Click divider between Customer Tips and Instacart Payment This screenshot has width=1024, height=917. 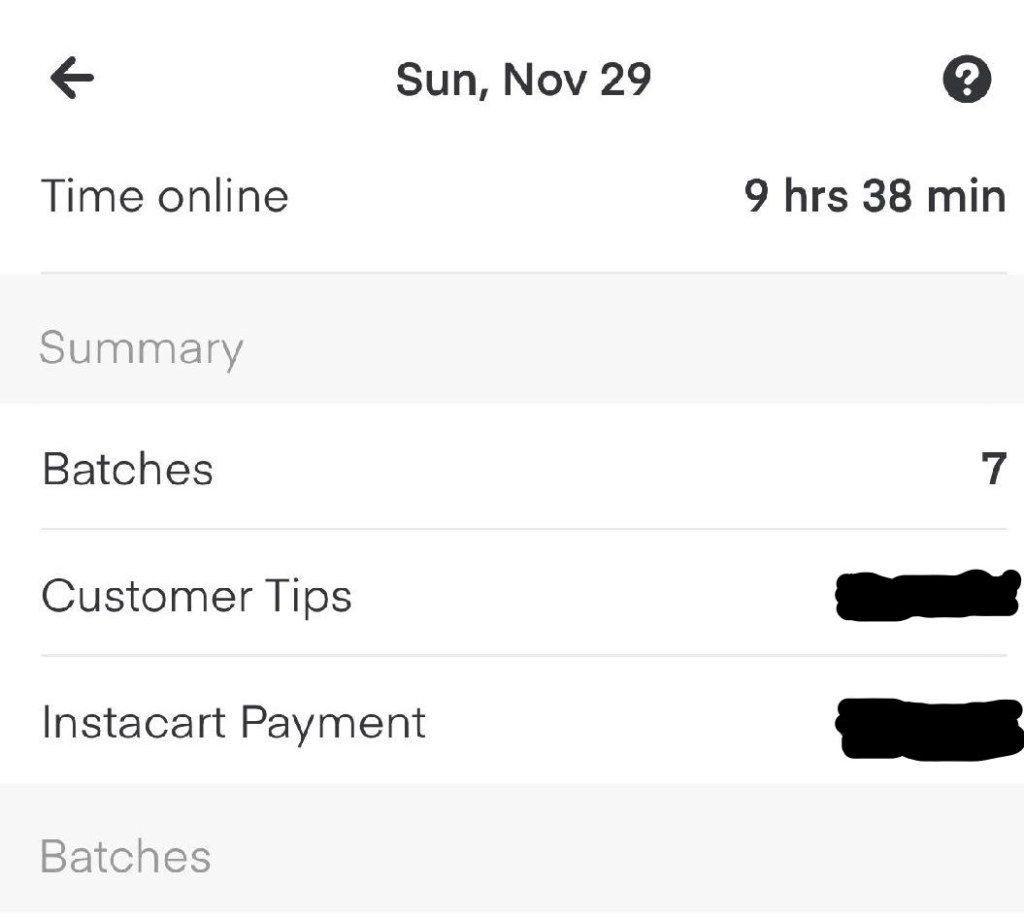523,656
